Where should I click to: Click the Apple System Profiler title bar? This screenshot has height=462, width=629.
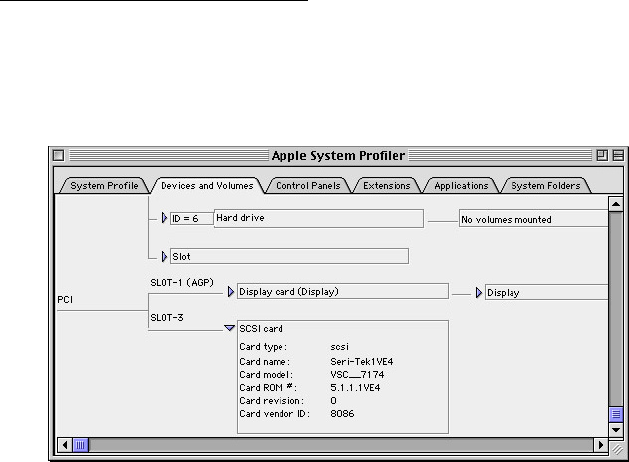[339, 155]
